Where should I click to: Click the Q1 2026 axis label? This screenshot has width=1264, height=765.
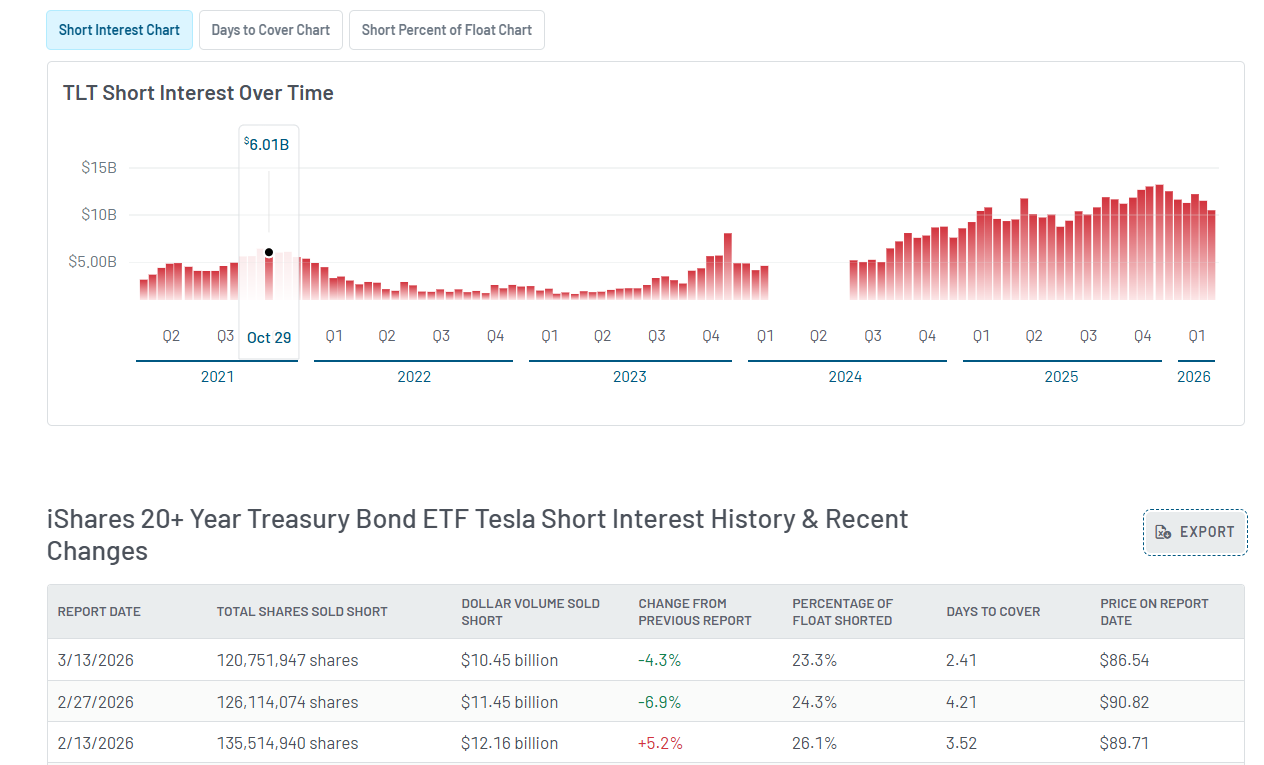click(1196, 336)
